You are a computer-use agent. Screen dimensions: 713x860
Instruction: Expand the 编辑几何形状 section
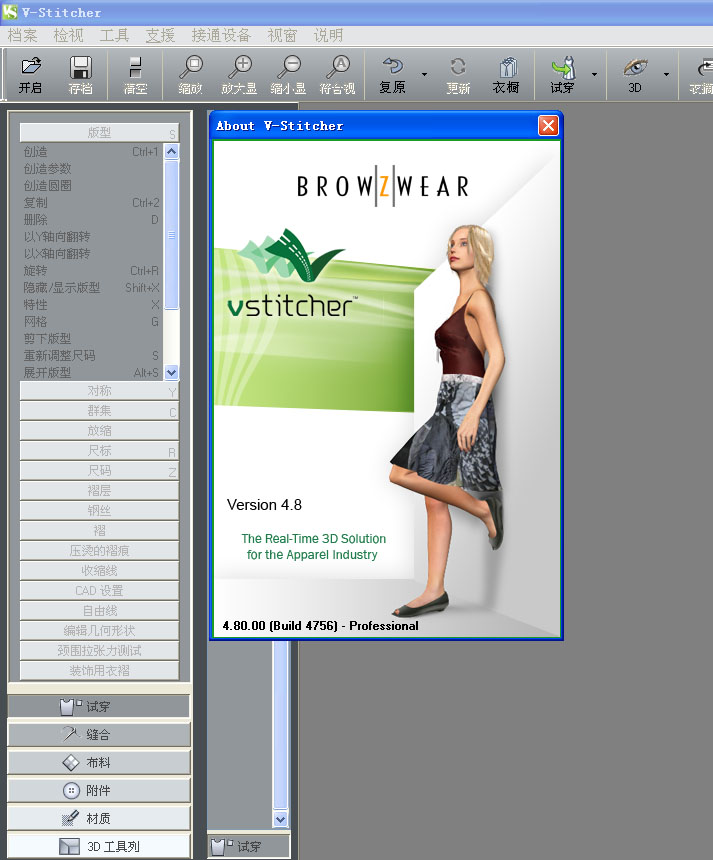[99, 631]
